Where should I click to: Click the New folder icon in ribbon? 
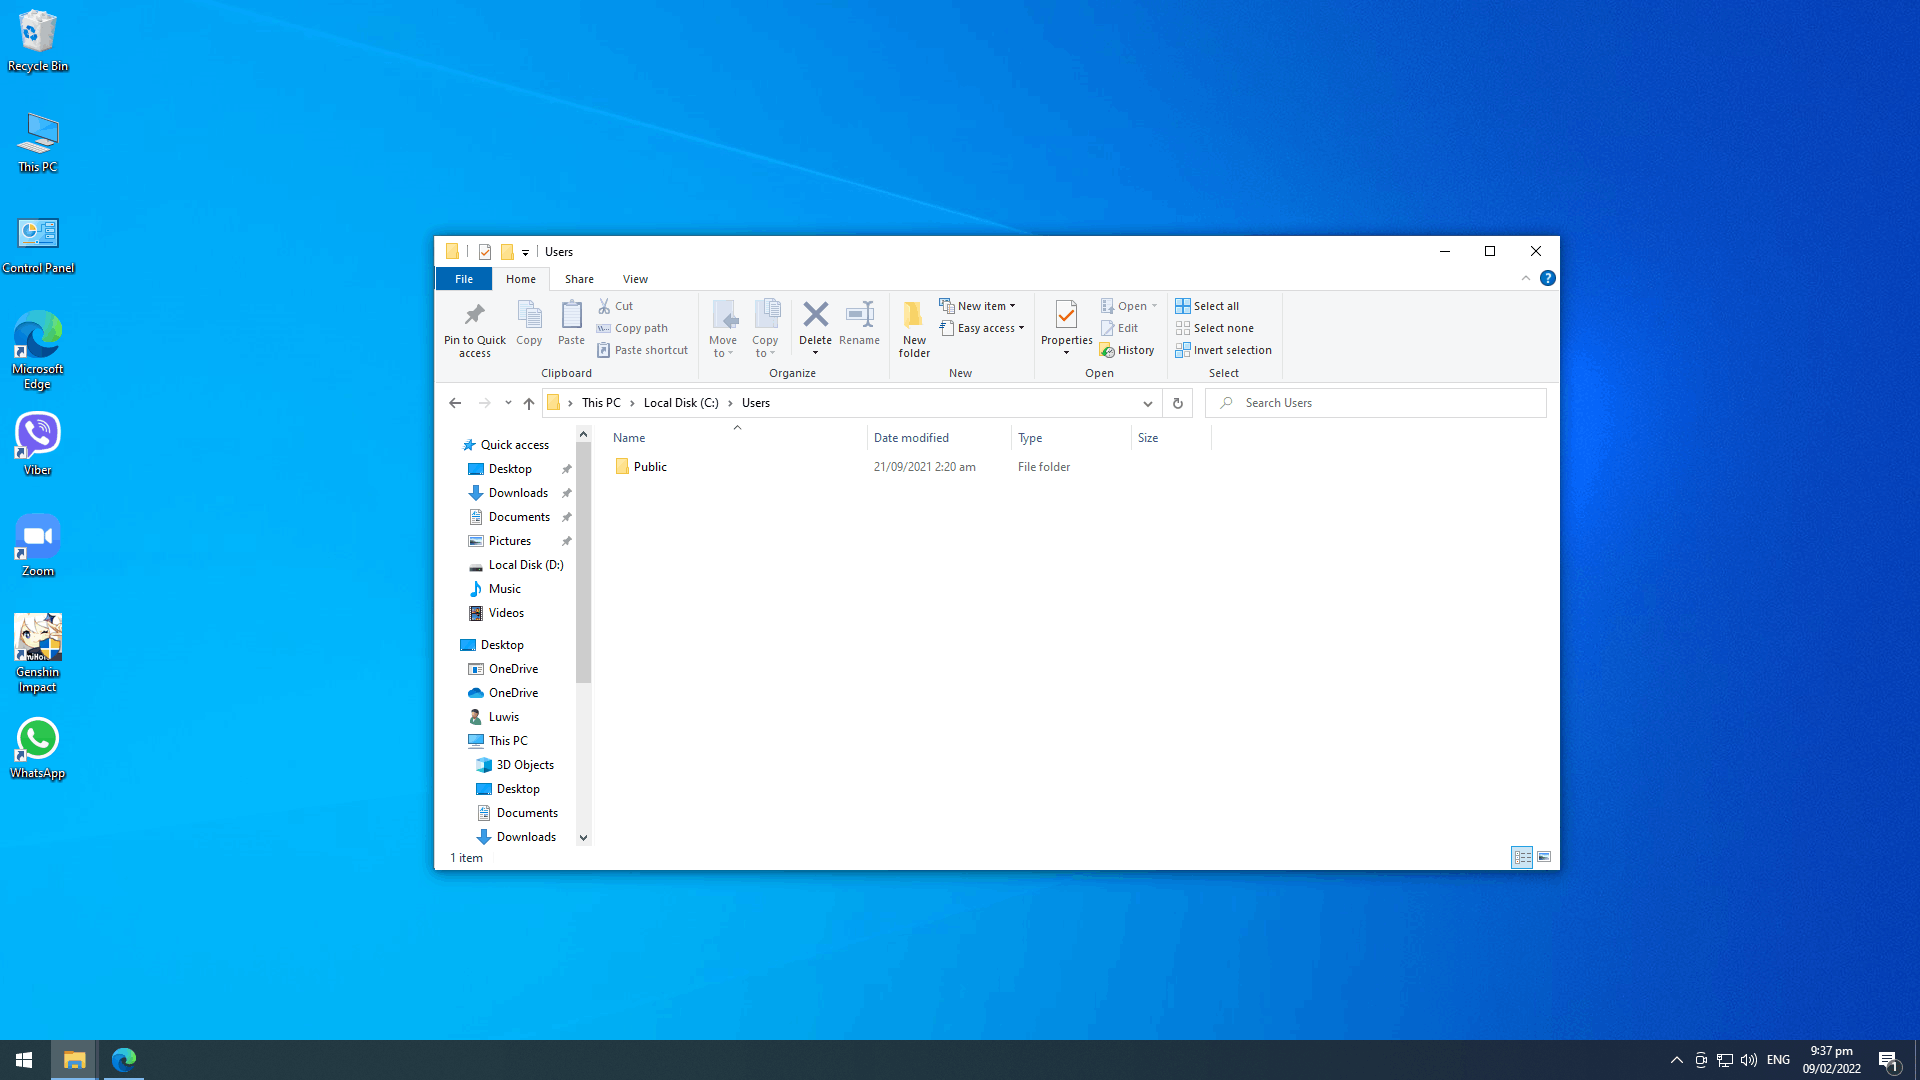coord(913,316)
